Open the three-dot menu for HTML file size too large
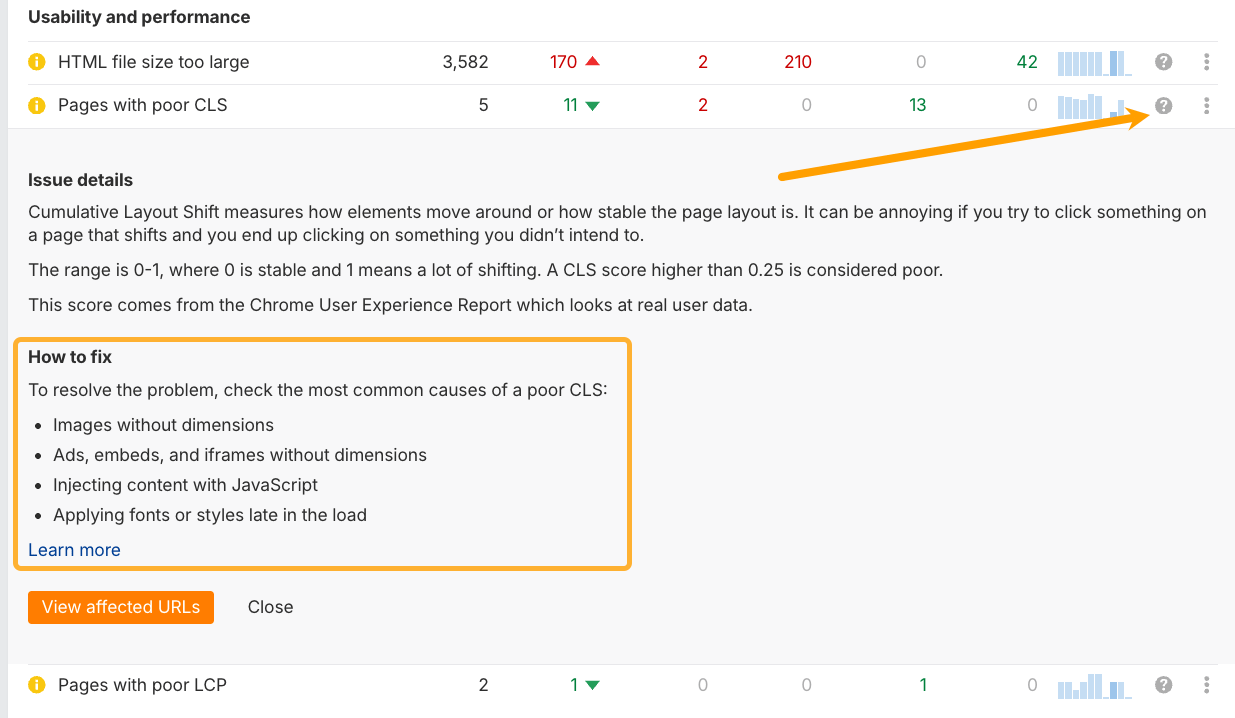 [x=1206, y=62]
